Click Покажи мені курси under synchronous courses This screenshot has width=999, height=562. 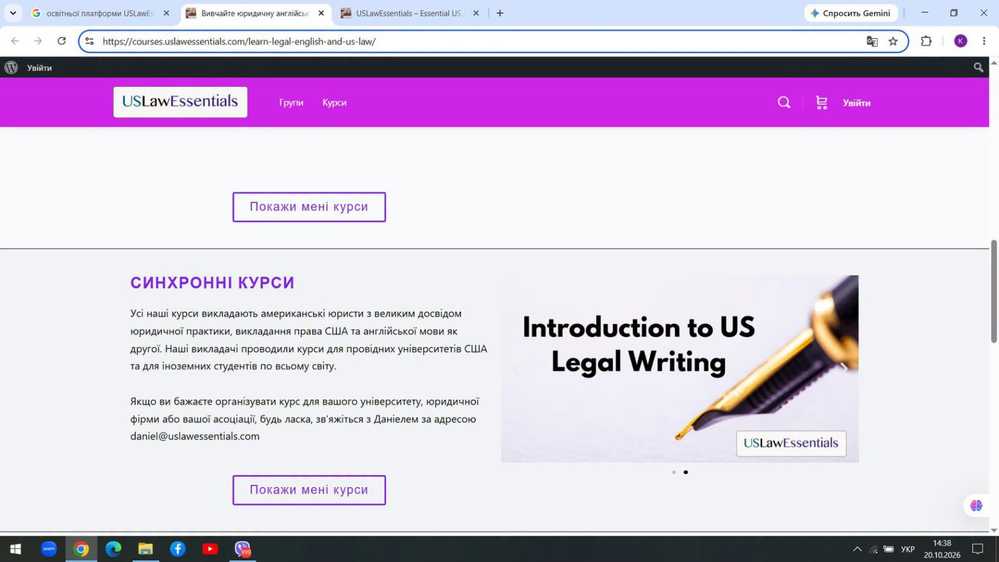[309, 490]
